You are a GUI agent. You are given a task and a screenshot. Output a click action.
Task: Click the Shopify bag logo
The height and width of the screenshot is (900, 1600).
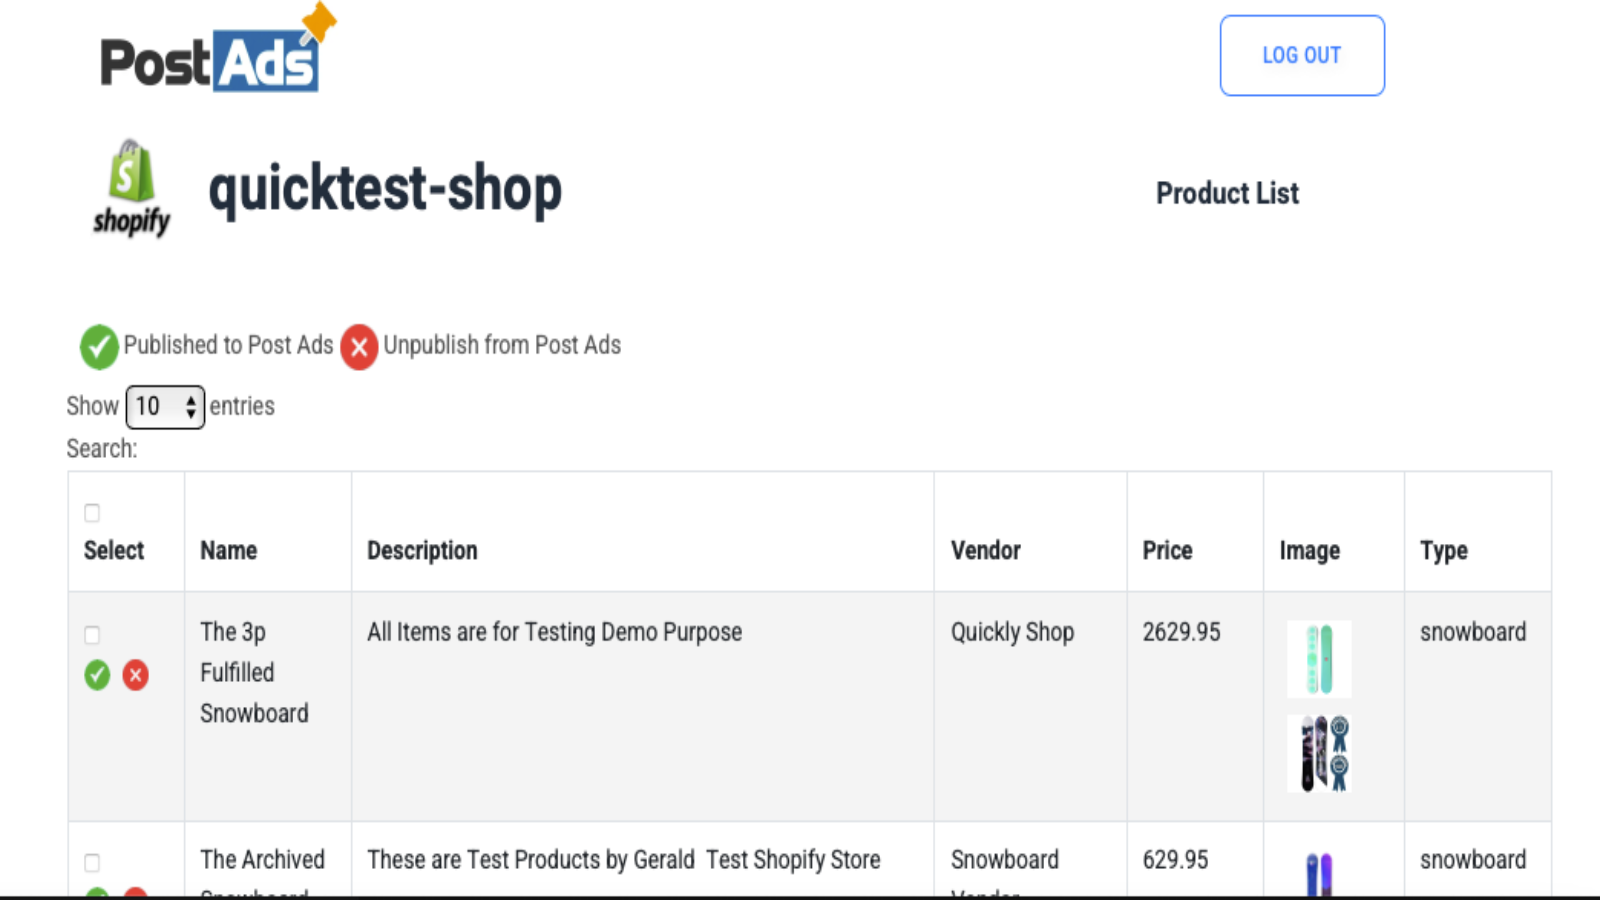tap(131, 188)
